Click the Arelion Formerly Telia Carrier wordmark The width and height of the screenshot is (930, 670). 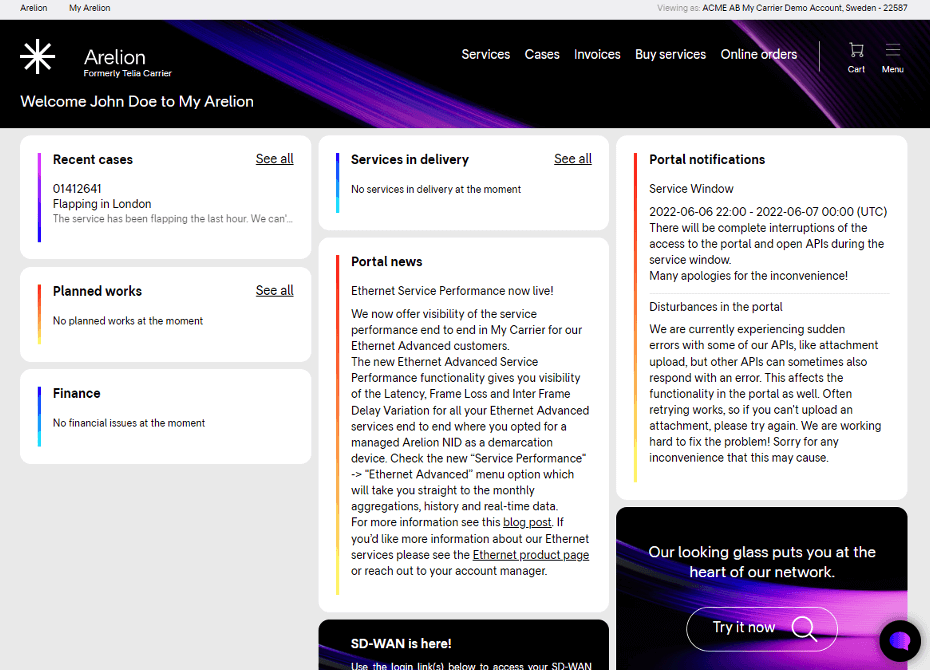128,62
